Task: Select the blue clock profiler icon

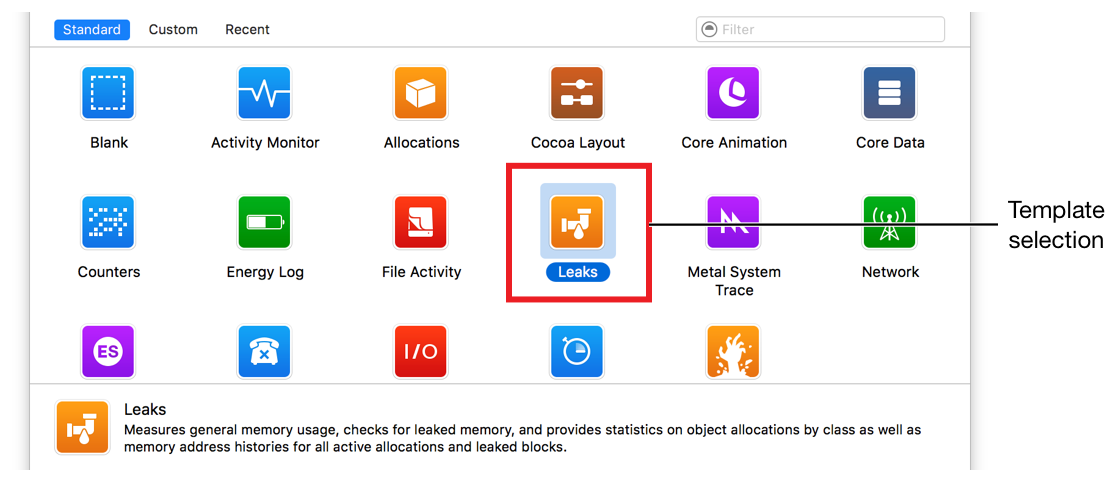Action: click(x=577, y=352)
